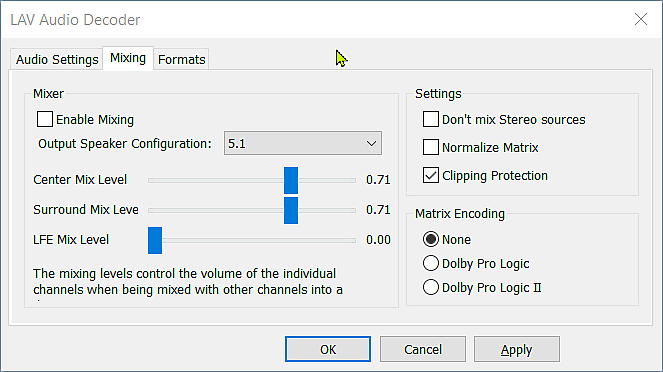The height and width of the screenshot is (372, 663).
Task: Uncheck Clipping Protection
Action: pos(430,175)
